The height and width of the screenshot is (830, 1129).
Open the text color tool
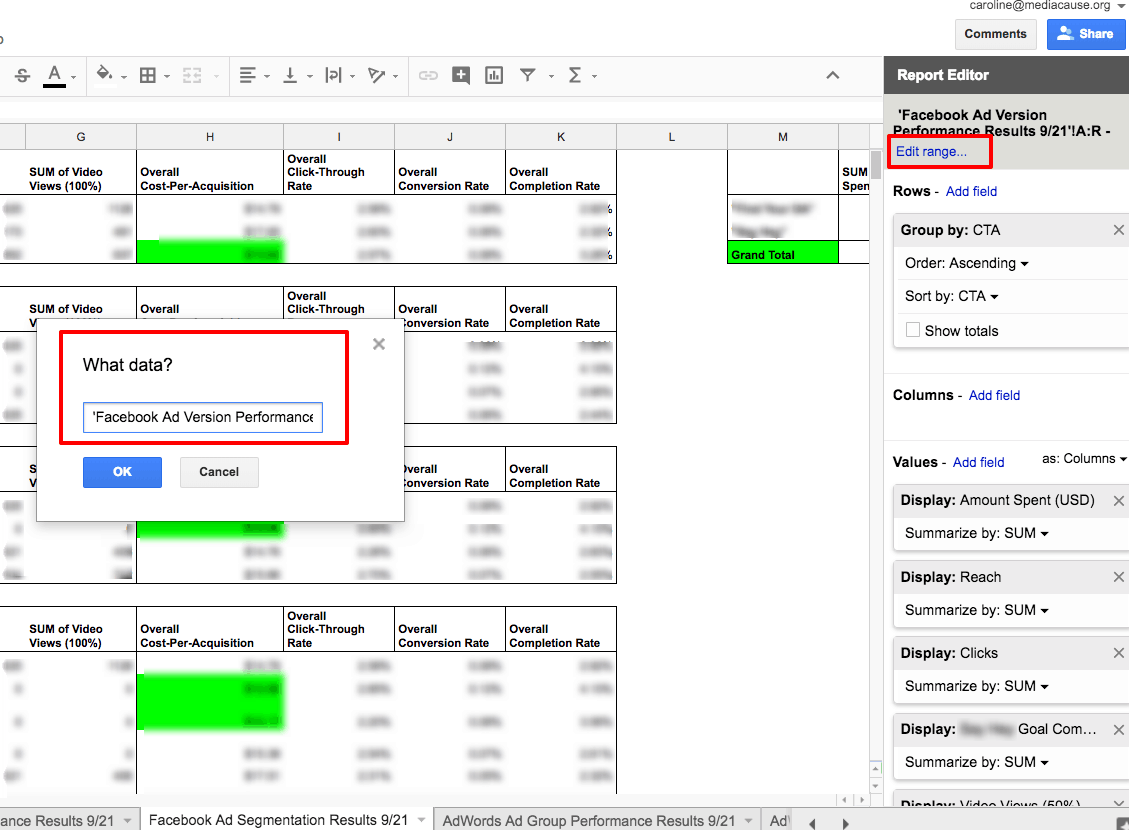(56, 75)
